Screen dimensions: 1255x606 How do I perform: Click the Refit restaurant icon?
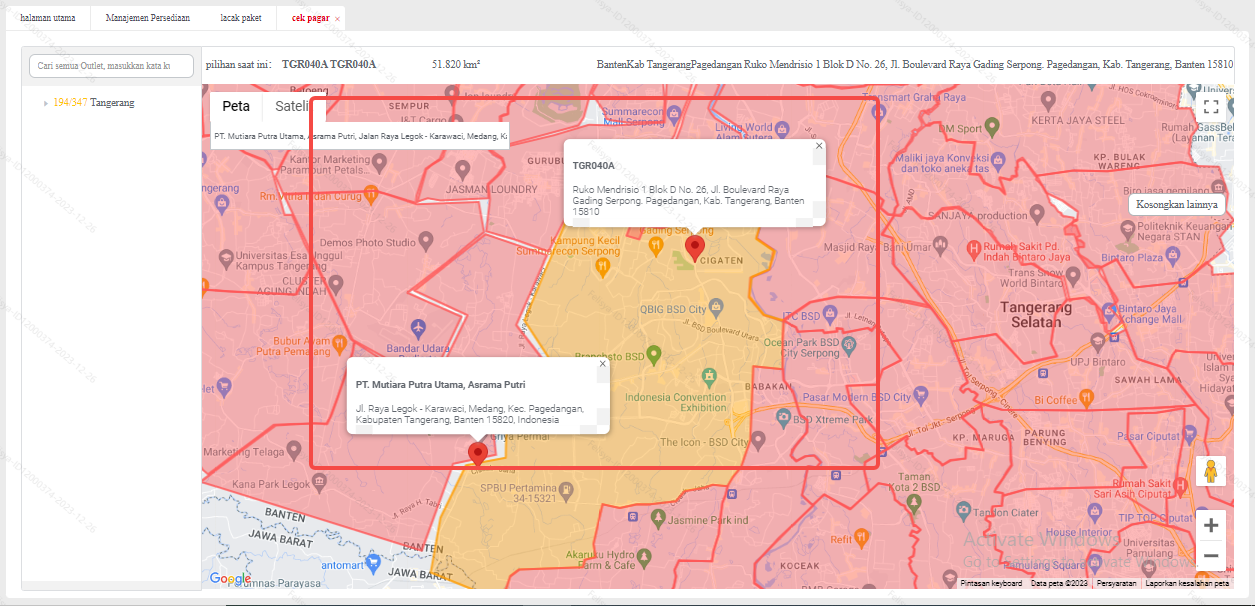click(863, 538)
